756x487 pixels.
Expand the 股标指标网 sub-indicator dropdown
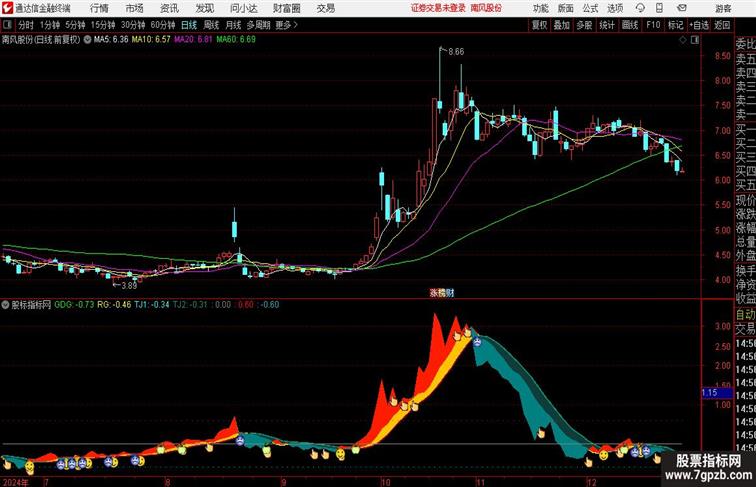tap(5, 305)
